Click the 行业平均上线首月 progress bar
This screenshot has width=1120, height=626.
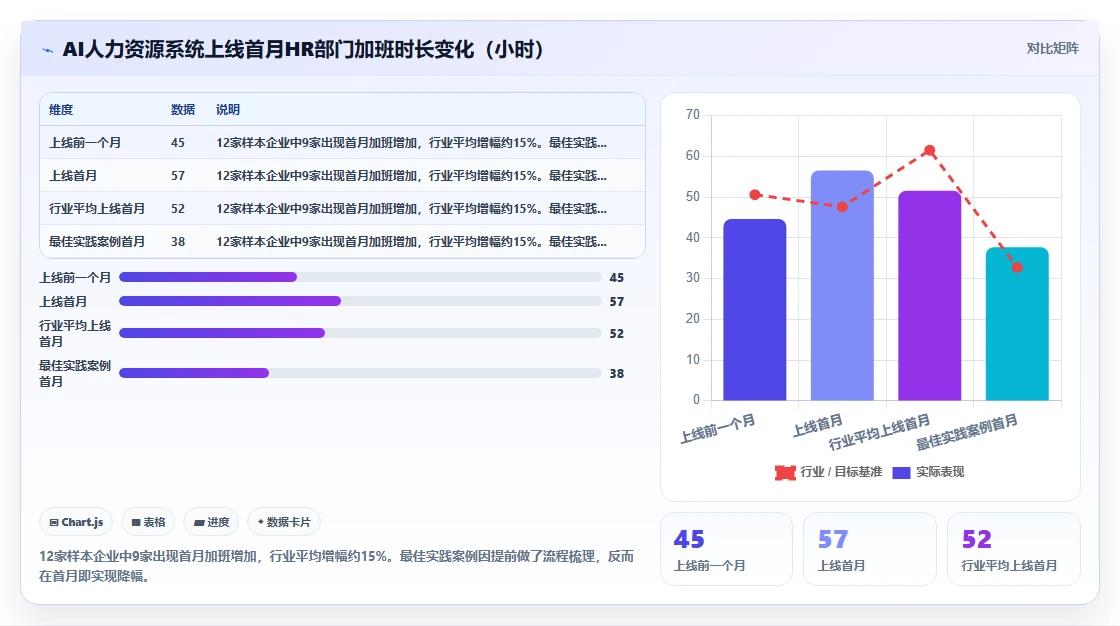[360, 333]
